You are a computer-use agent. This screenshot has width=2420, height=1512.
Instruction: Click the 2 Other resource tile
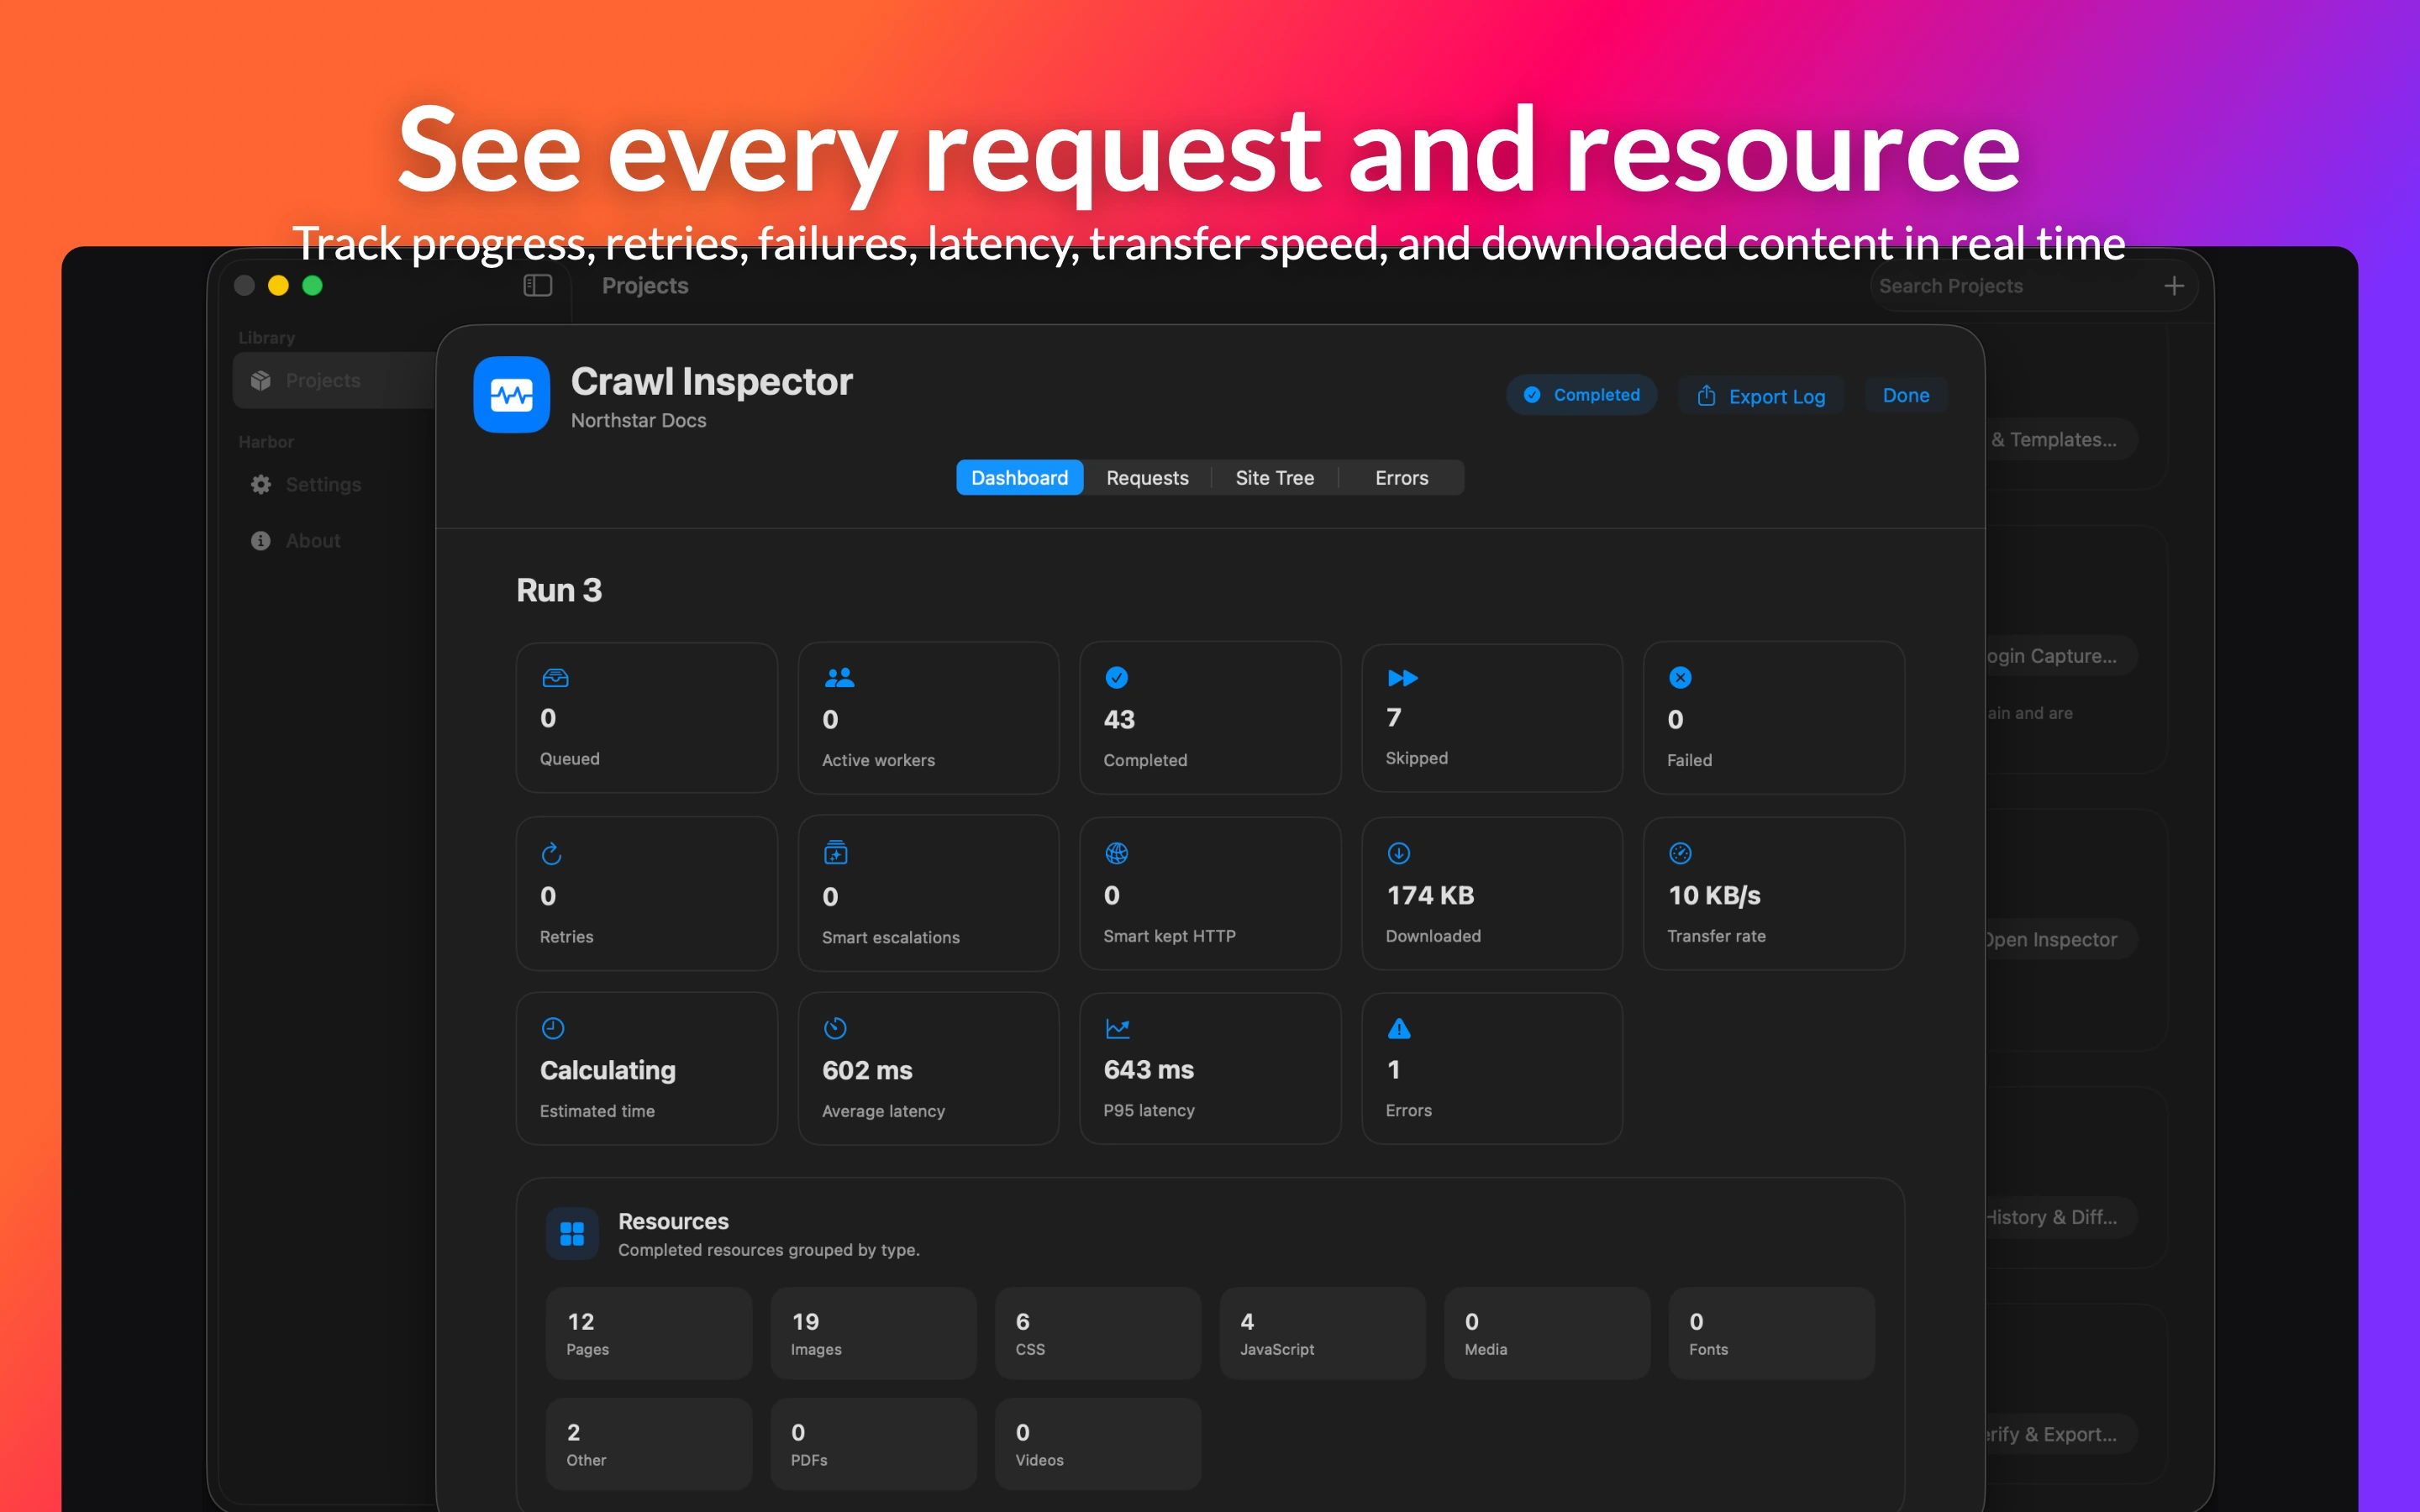pyautogui.click(x=649, y=1444)
